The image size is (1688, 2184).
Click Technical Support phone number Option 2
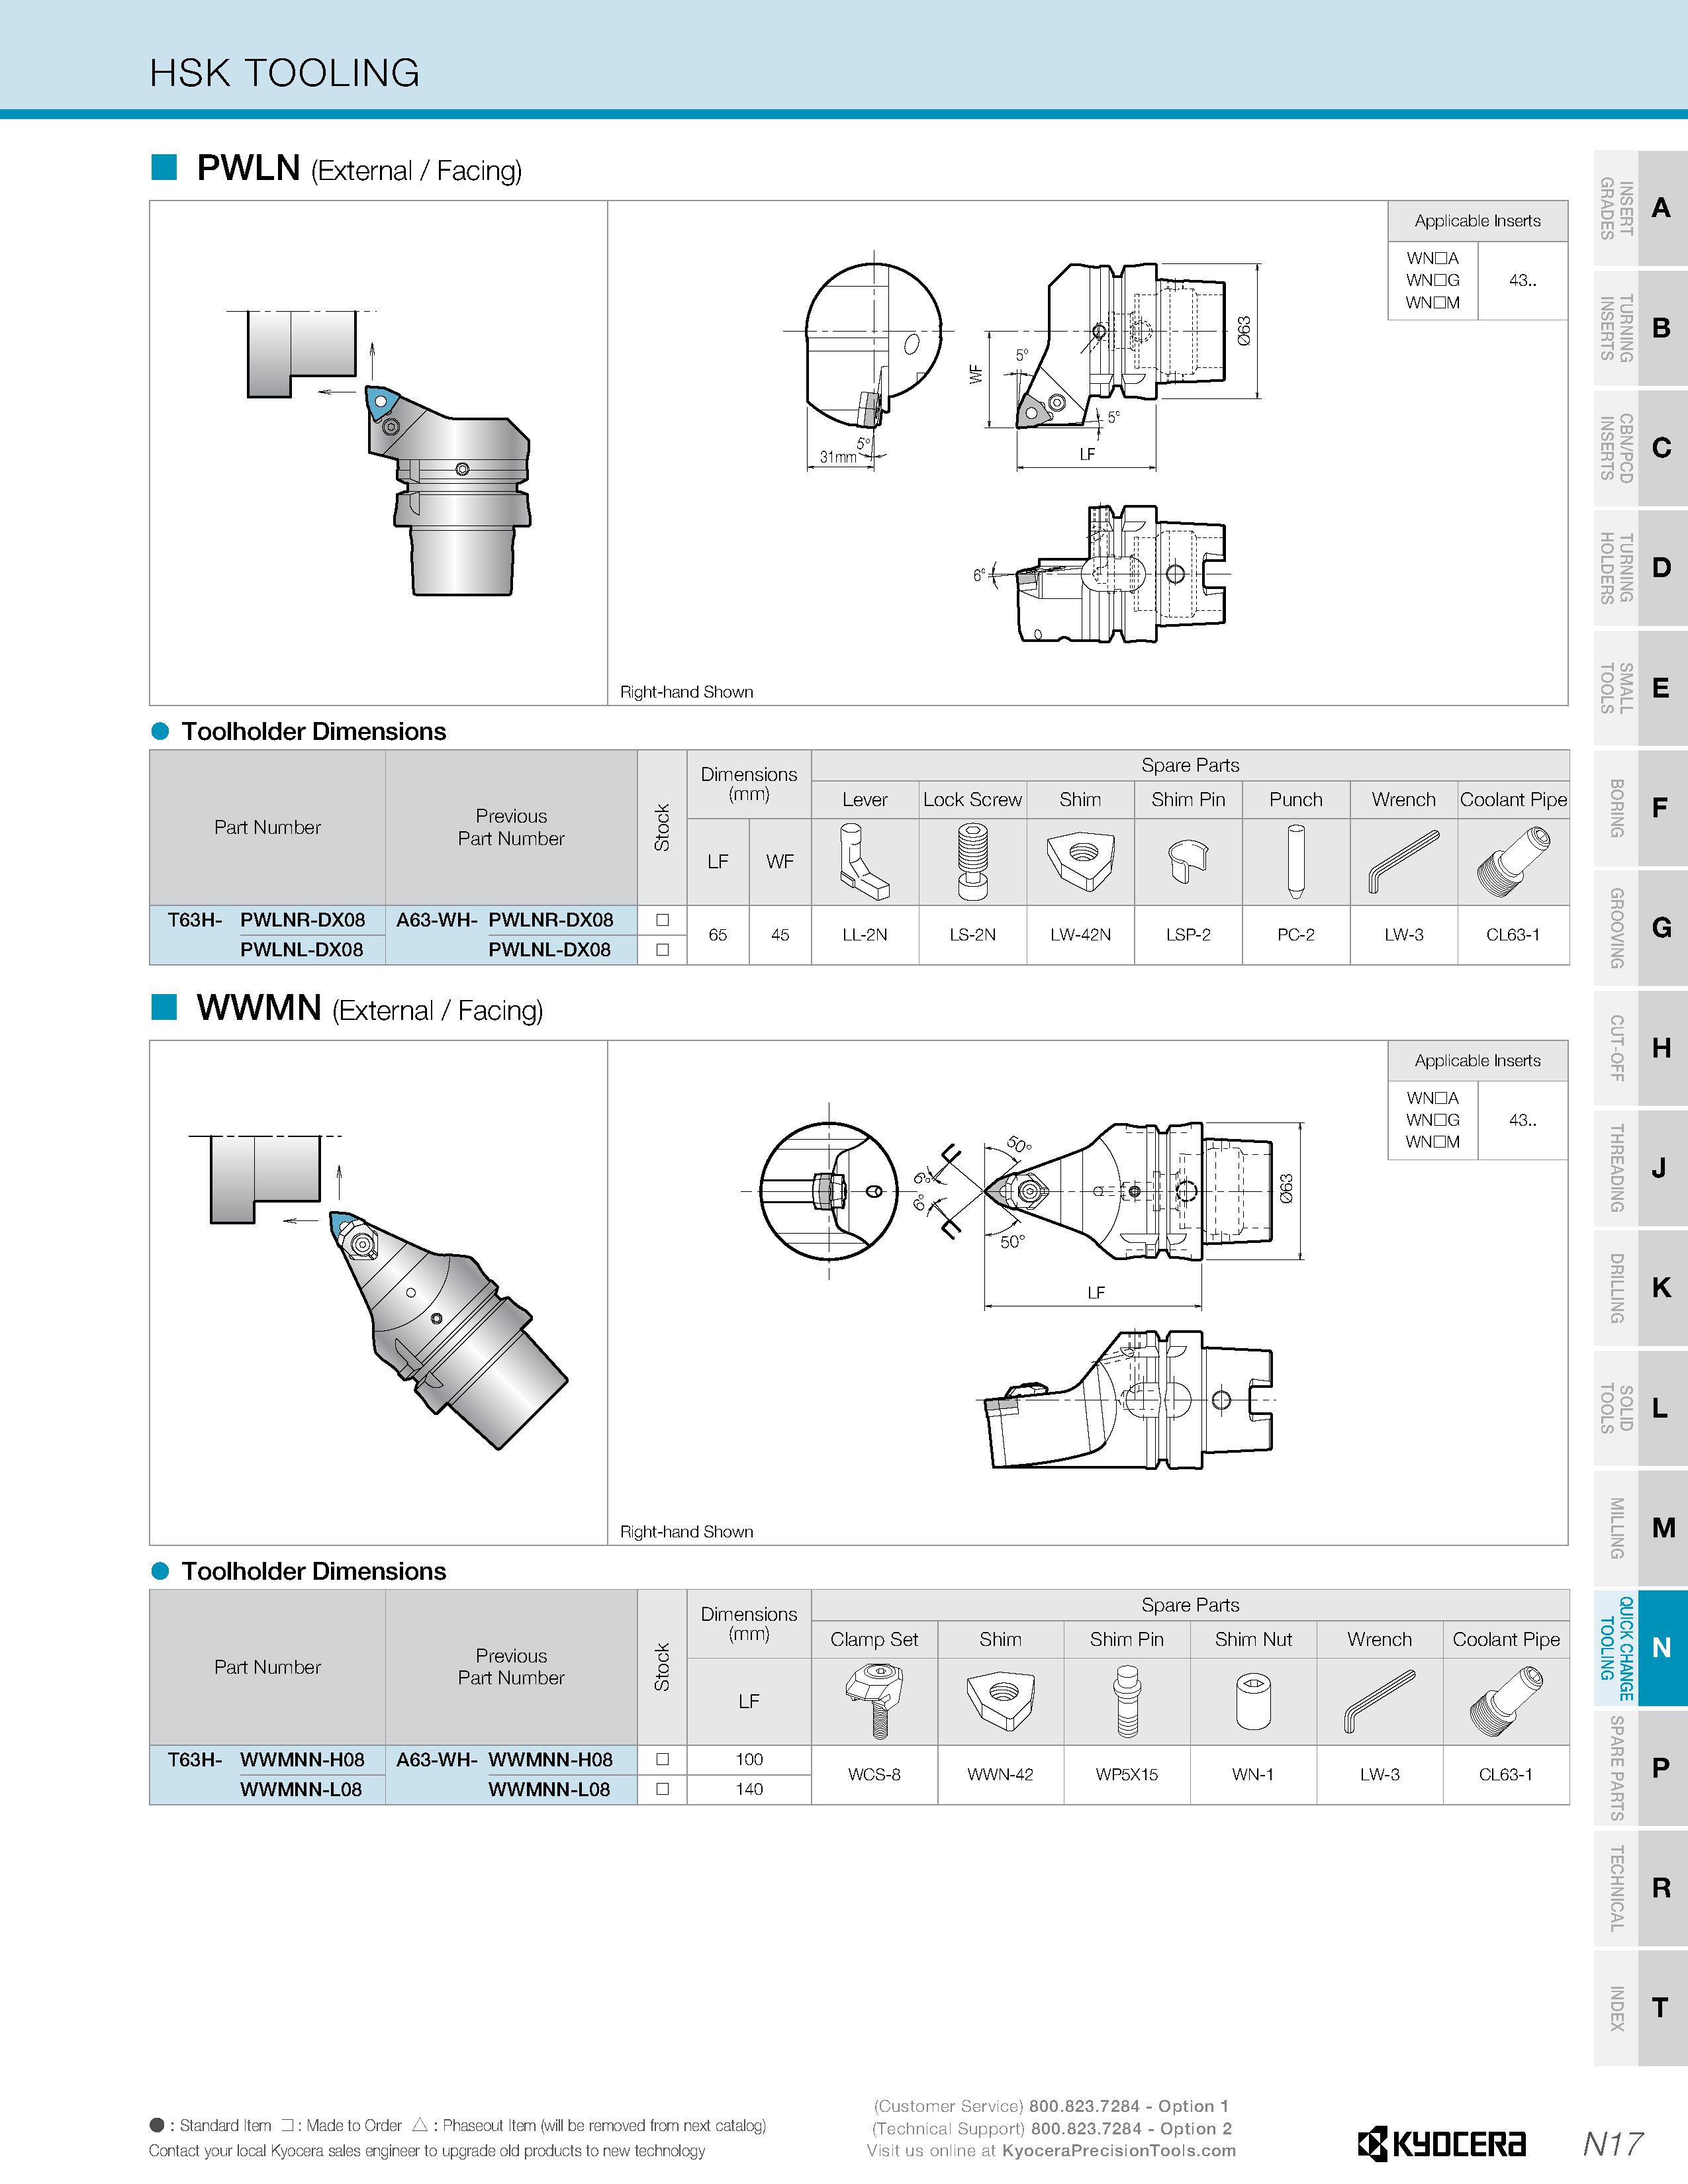1131,2129
